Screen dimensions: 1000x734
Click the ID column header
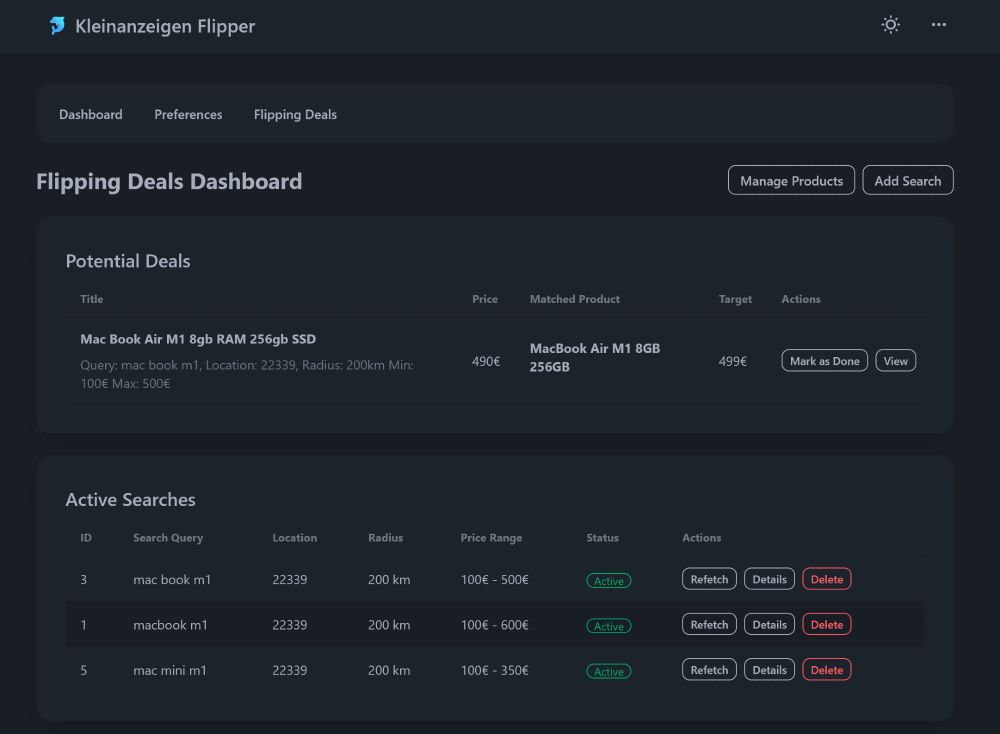point(85,538)
